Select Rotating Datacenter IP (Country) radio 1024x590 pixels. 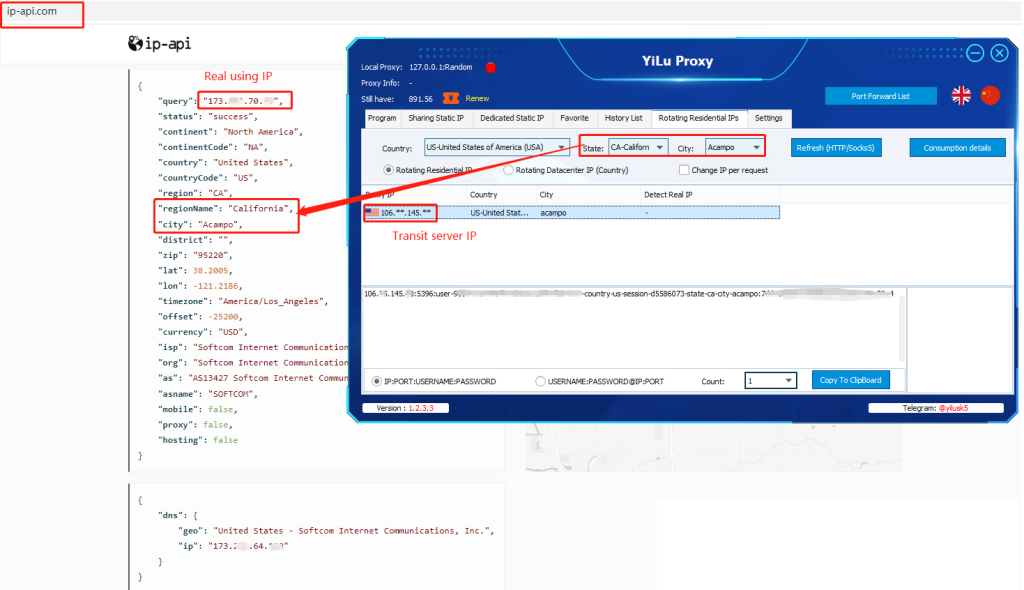point(508,170)
